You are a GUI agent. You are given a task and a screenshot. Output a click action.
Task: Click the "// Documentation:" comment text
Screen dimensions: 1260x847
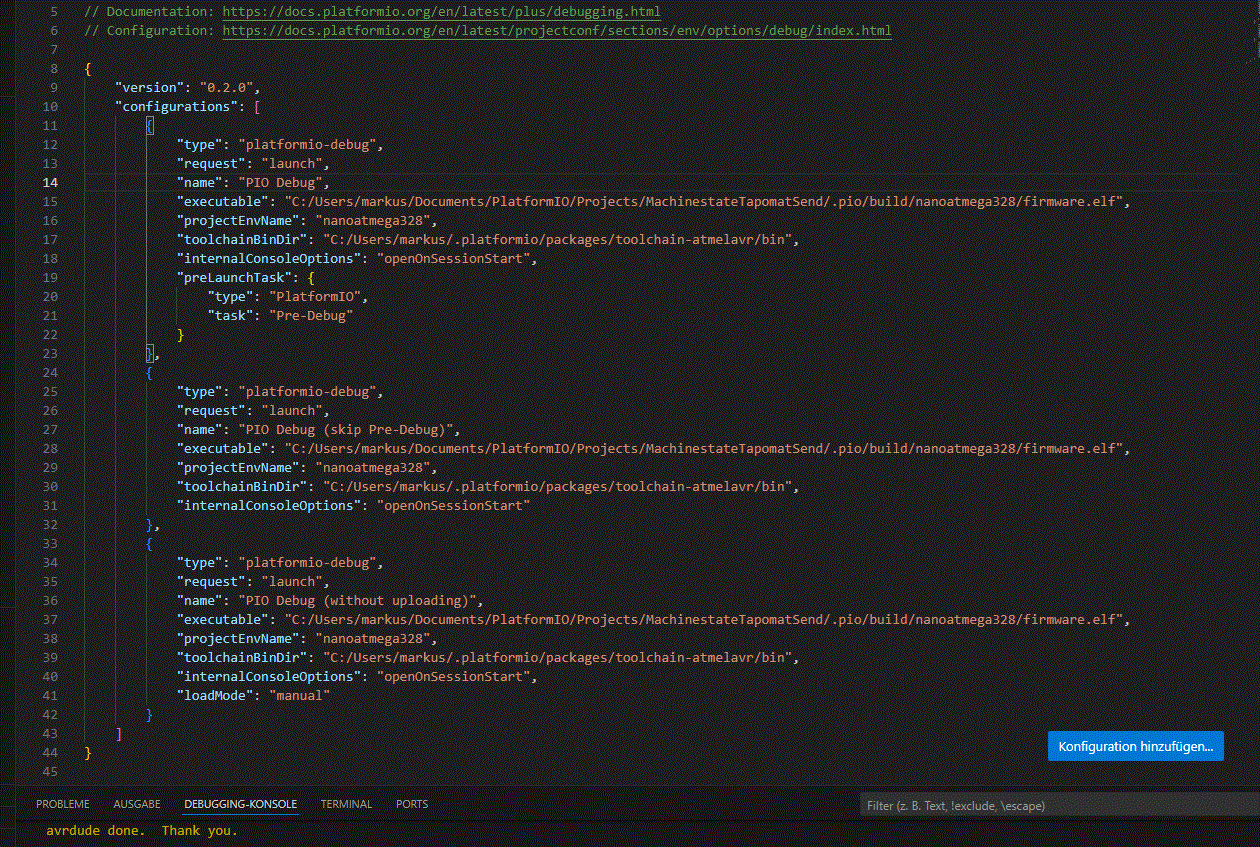[149, 12]
